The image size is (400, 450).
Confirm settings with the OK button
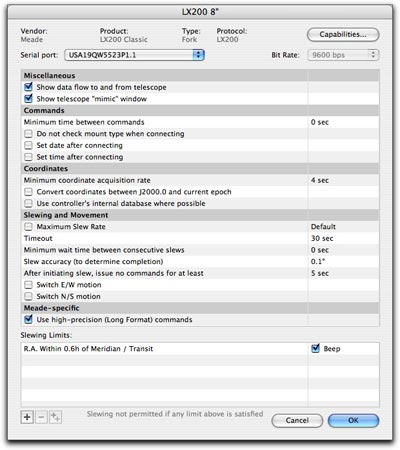pyautogui.click(x=353, y=421)
